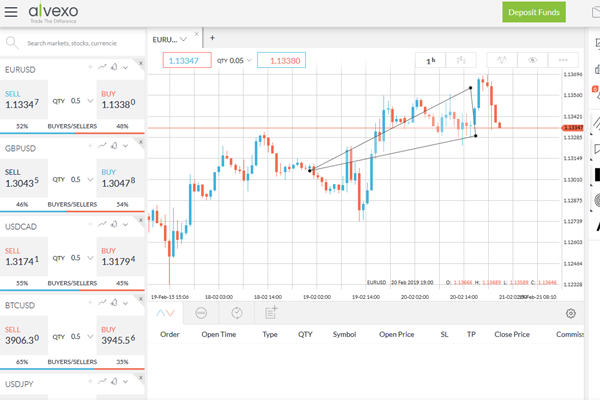Click GBPUSD SELL at 1.30435
This screenshot has width=600, height=400.
tap(24, 178)
